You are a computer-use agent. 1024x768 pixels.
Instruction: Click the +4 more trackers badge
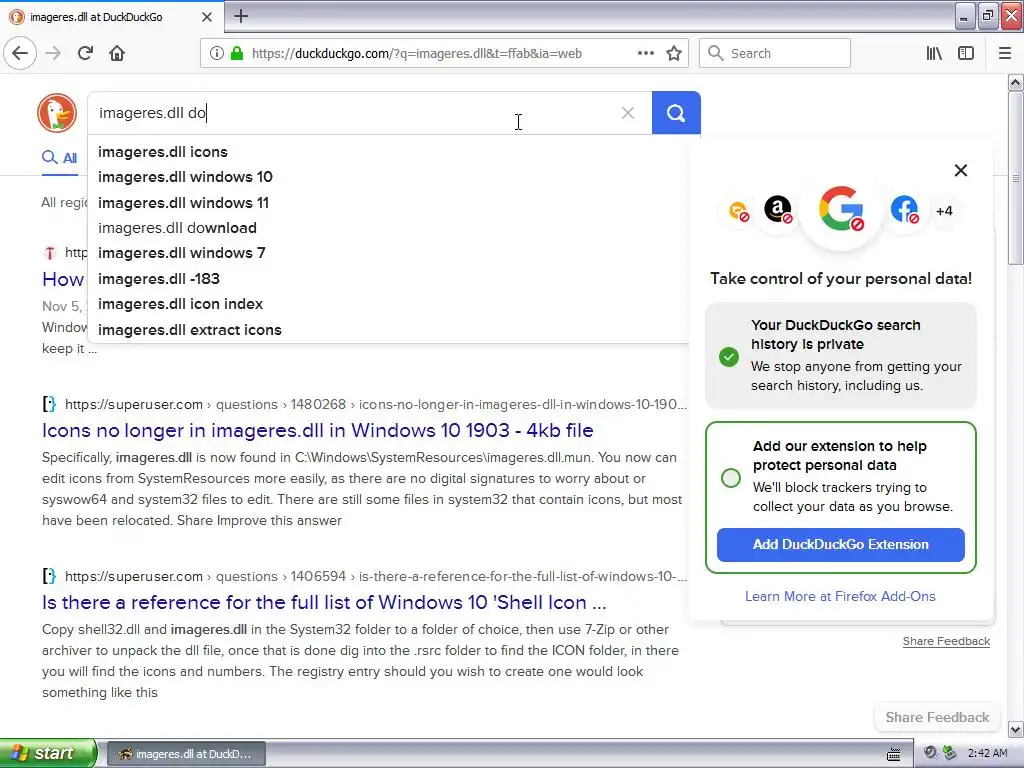coord(944,211)
